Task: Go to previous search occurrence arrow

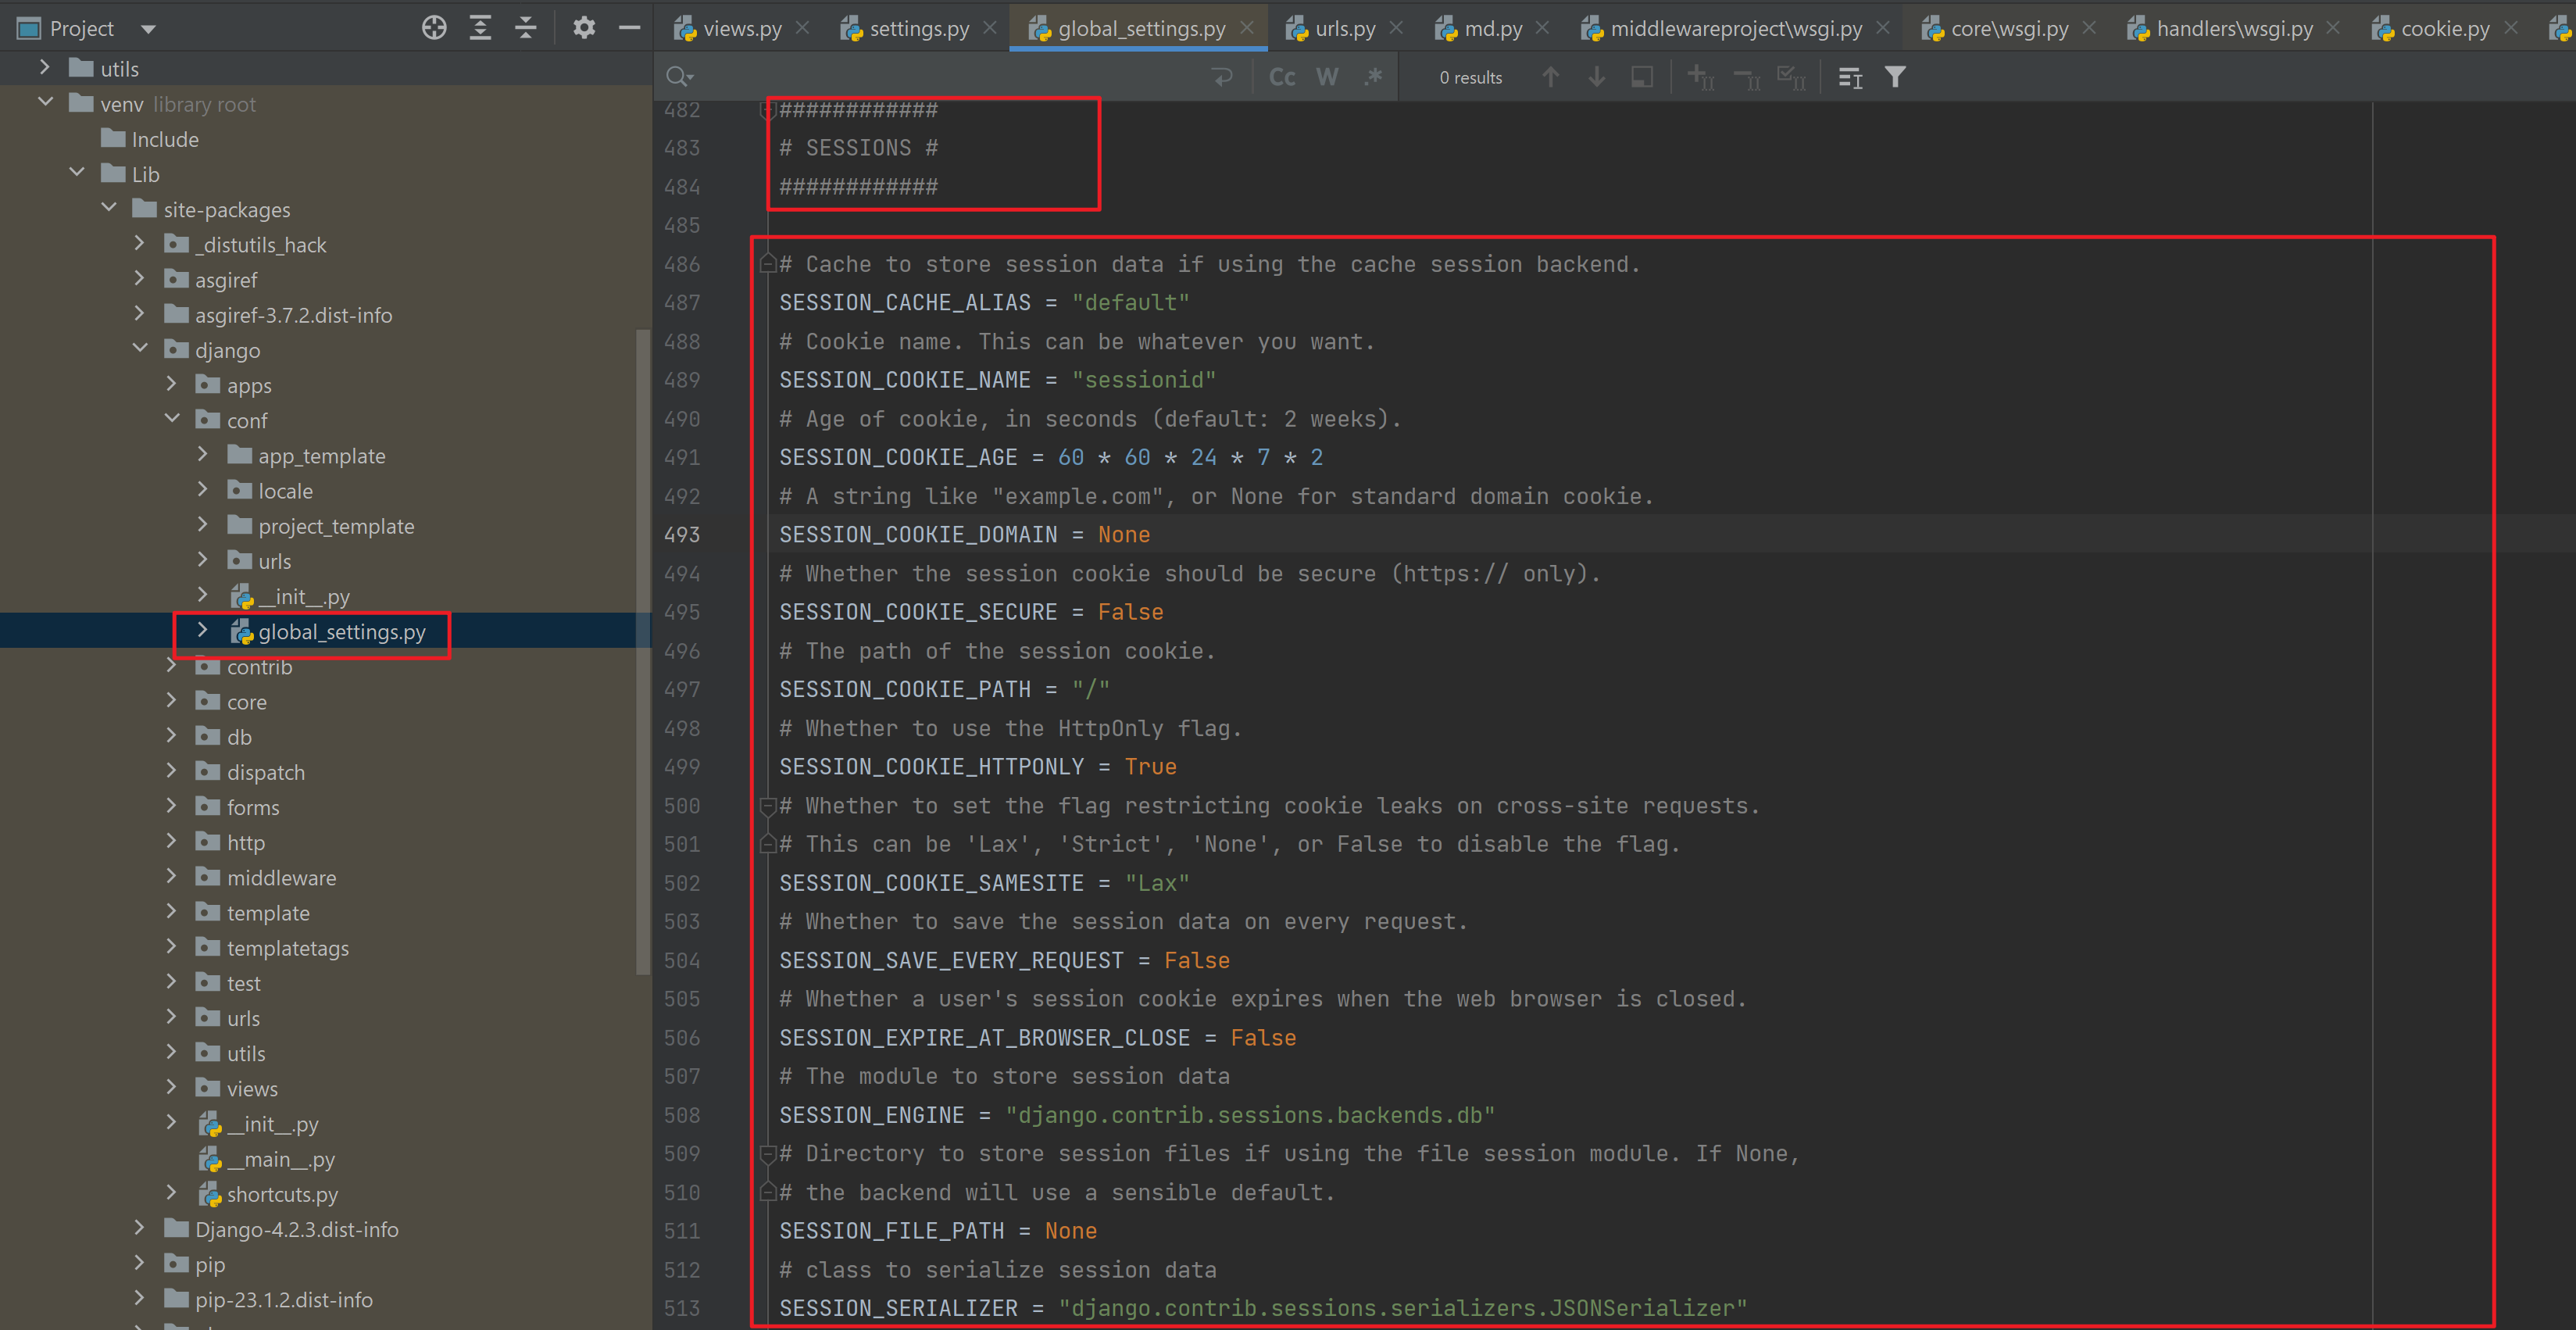Action: [1550, 77]
